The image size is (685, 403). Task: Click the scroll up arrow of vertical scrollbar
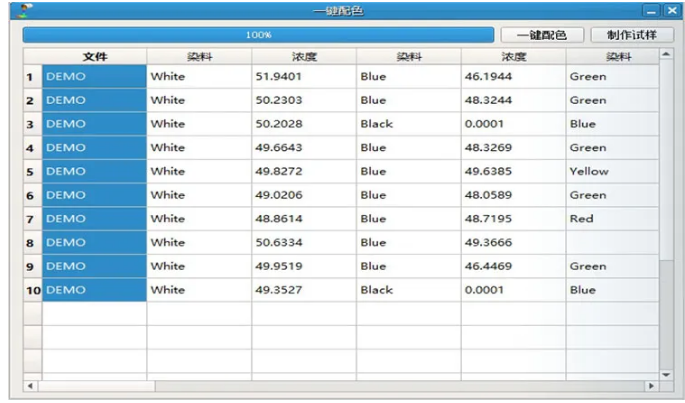click(x=666, y=54)
